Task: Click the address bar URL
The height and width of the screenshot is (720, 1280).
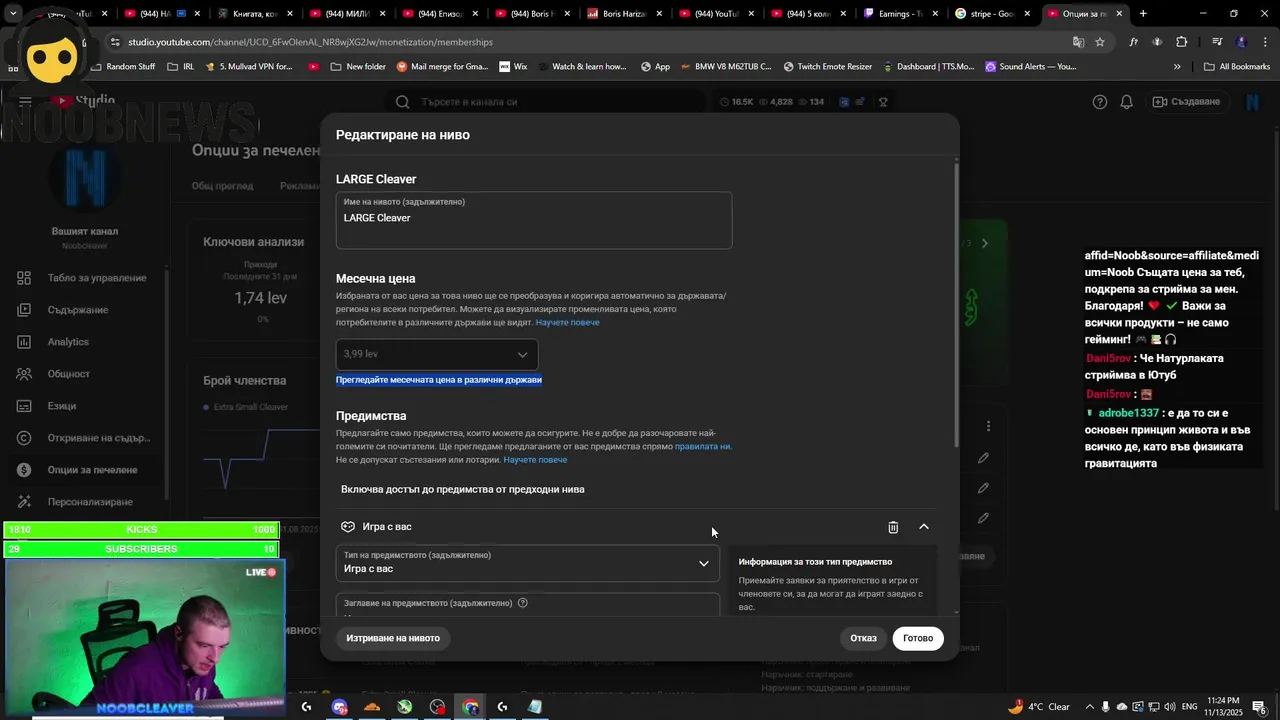Action: 310,42
